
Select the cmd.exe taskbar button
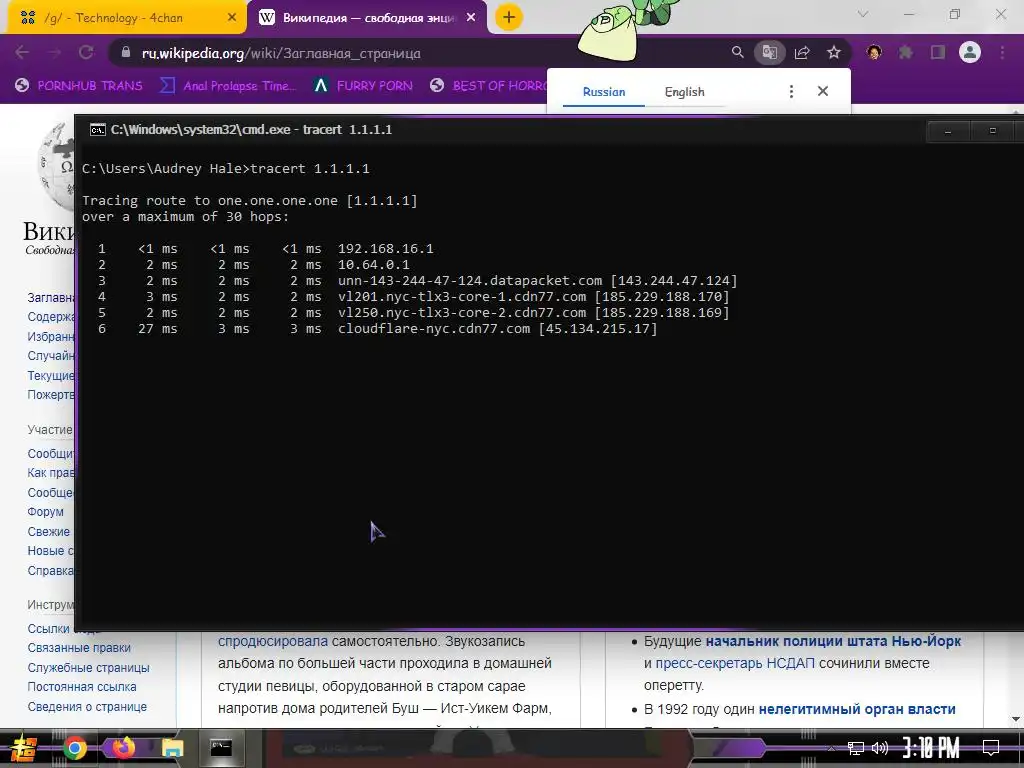pyautogui.click(x=221, y=748)
